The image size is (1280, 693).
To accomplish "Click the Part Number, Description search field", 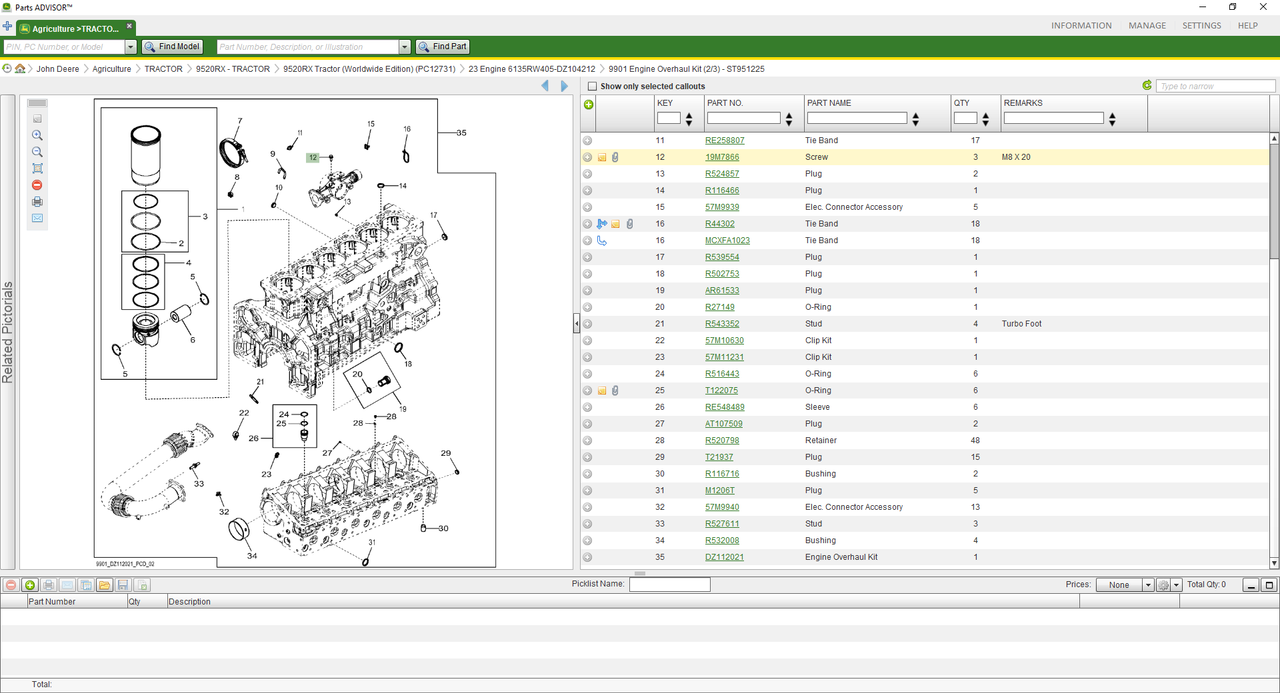I will [308, 47].
